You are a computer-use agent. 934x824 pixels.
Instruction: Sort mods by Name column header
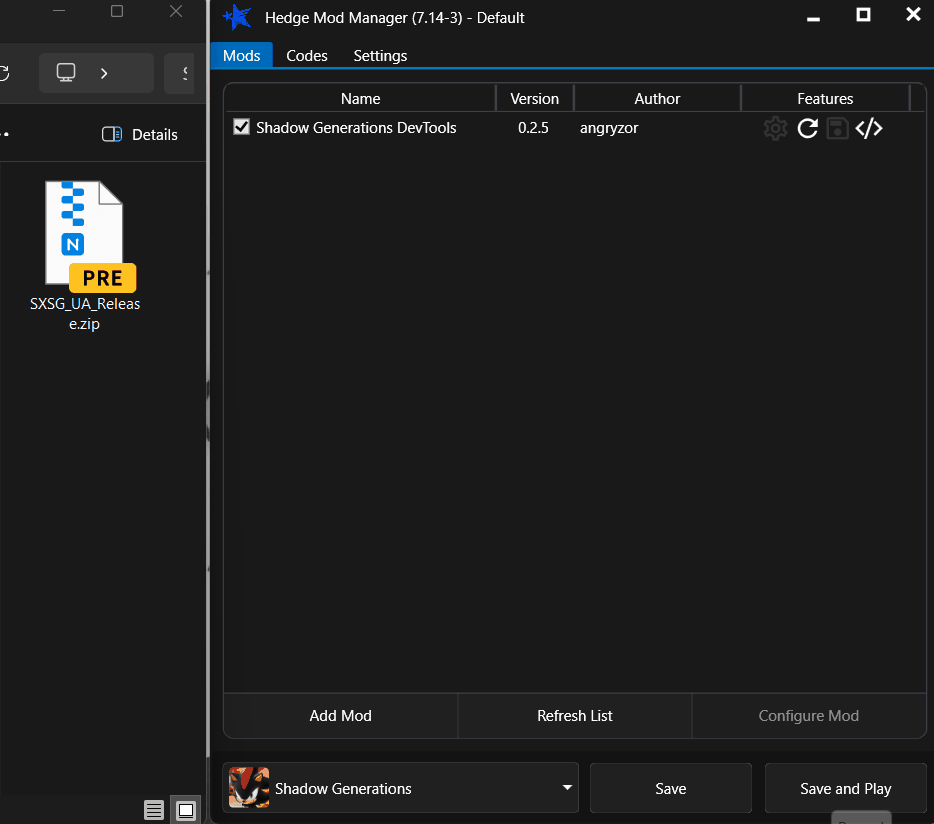(x=360, y=98)
